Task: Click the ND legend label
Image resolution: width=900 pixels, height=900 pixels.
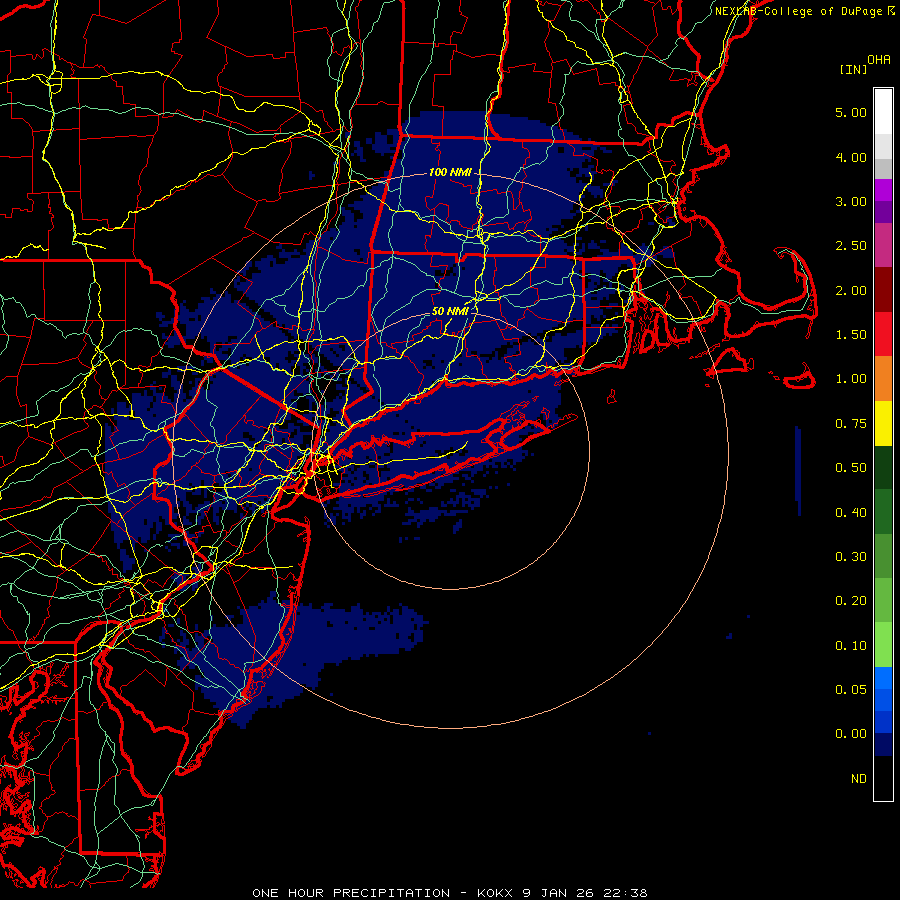Action: click(859, 779)
